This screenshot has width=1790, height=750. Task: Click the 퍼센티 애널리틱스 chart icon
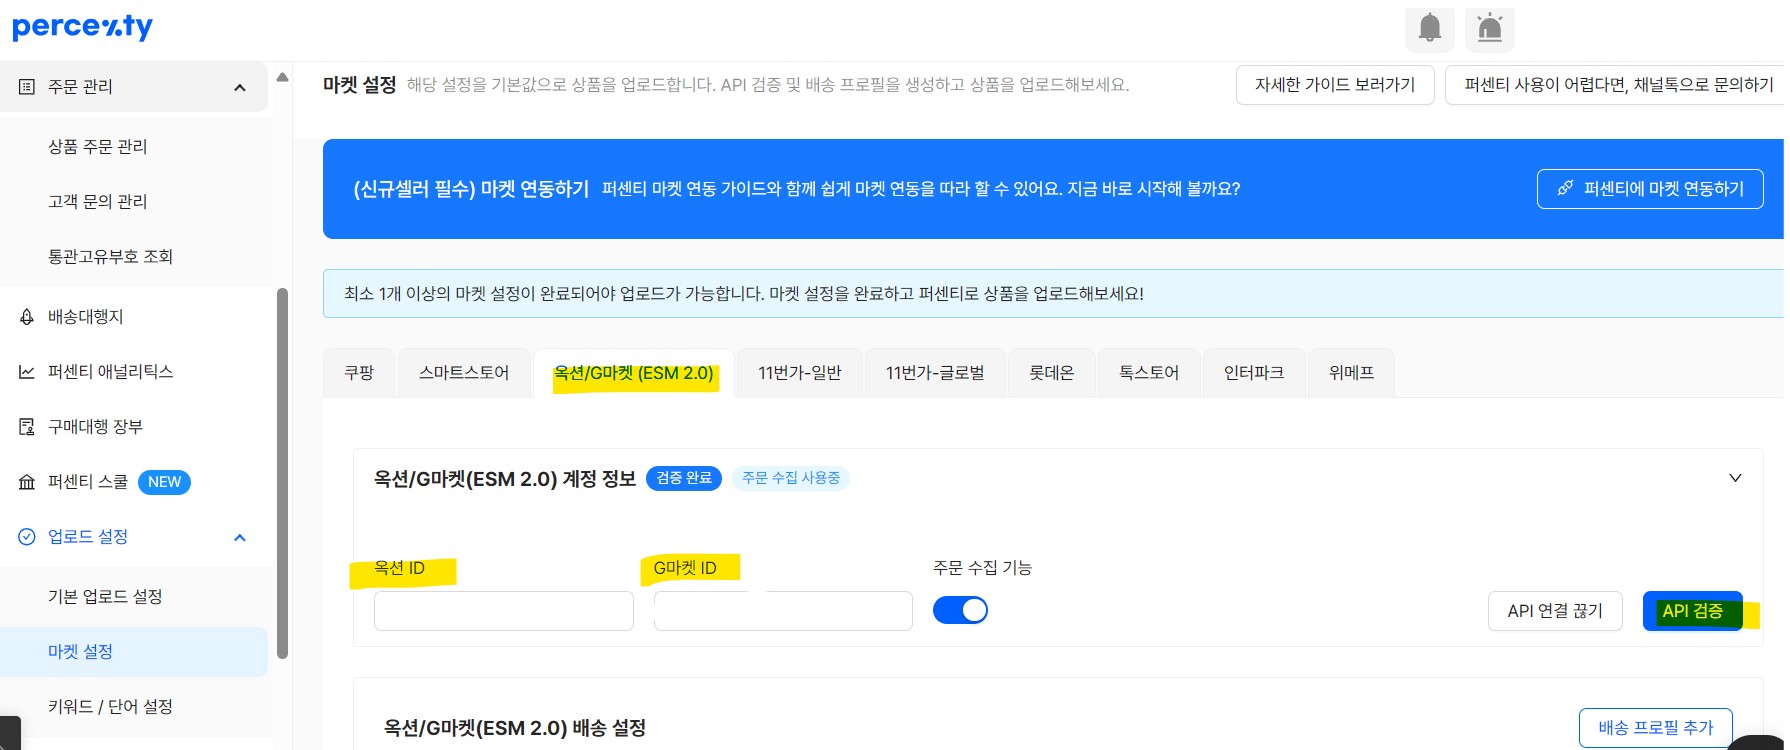27,372
